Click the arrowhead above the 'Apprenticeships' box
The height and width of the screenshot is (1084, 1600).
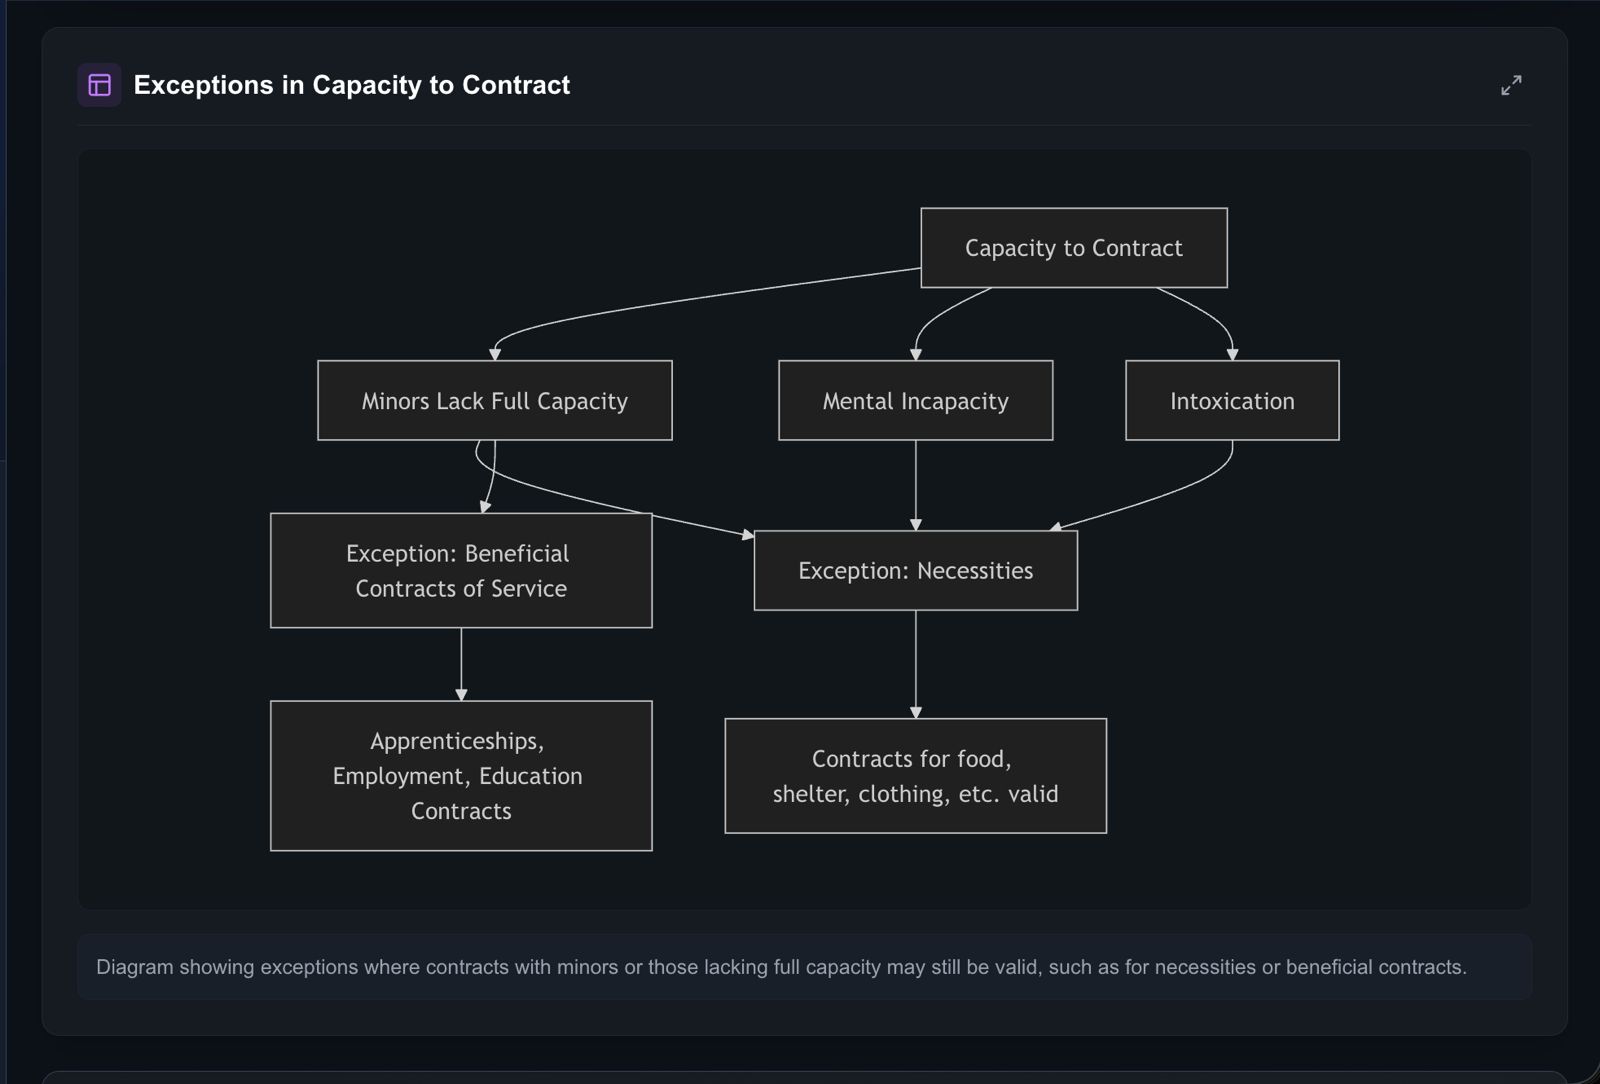(461, 694)
